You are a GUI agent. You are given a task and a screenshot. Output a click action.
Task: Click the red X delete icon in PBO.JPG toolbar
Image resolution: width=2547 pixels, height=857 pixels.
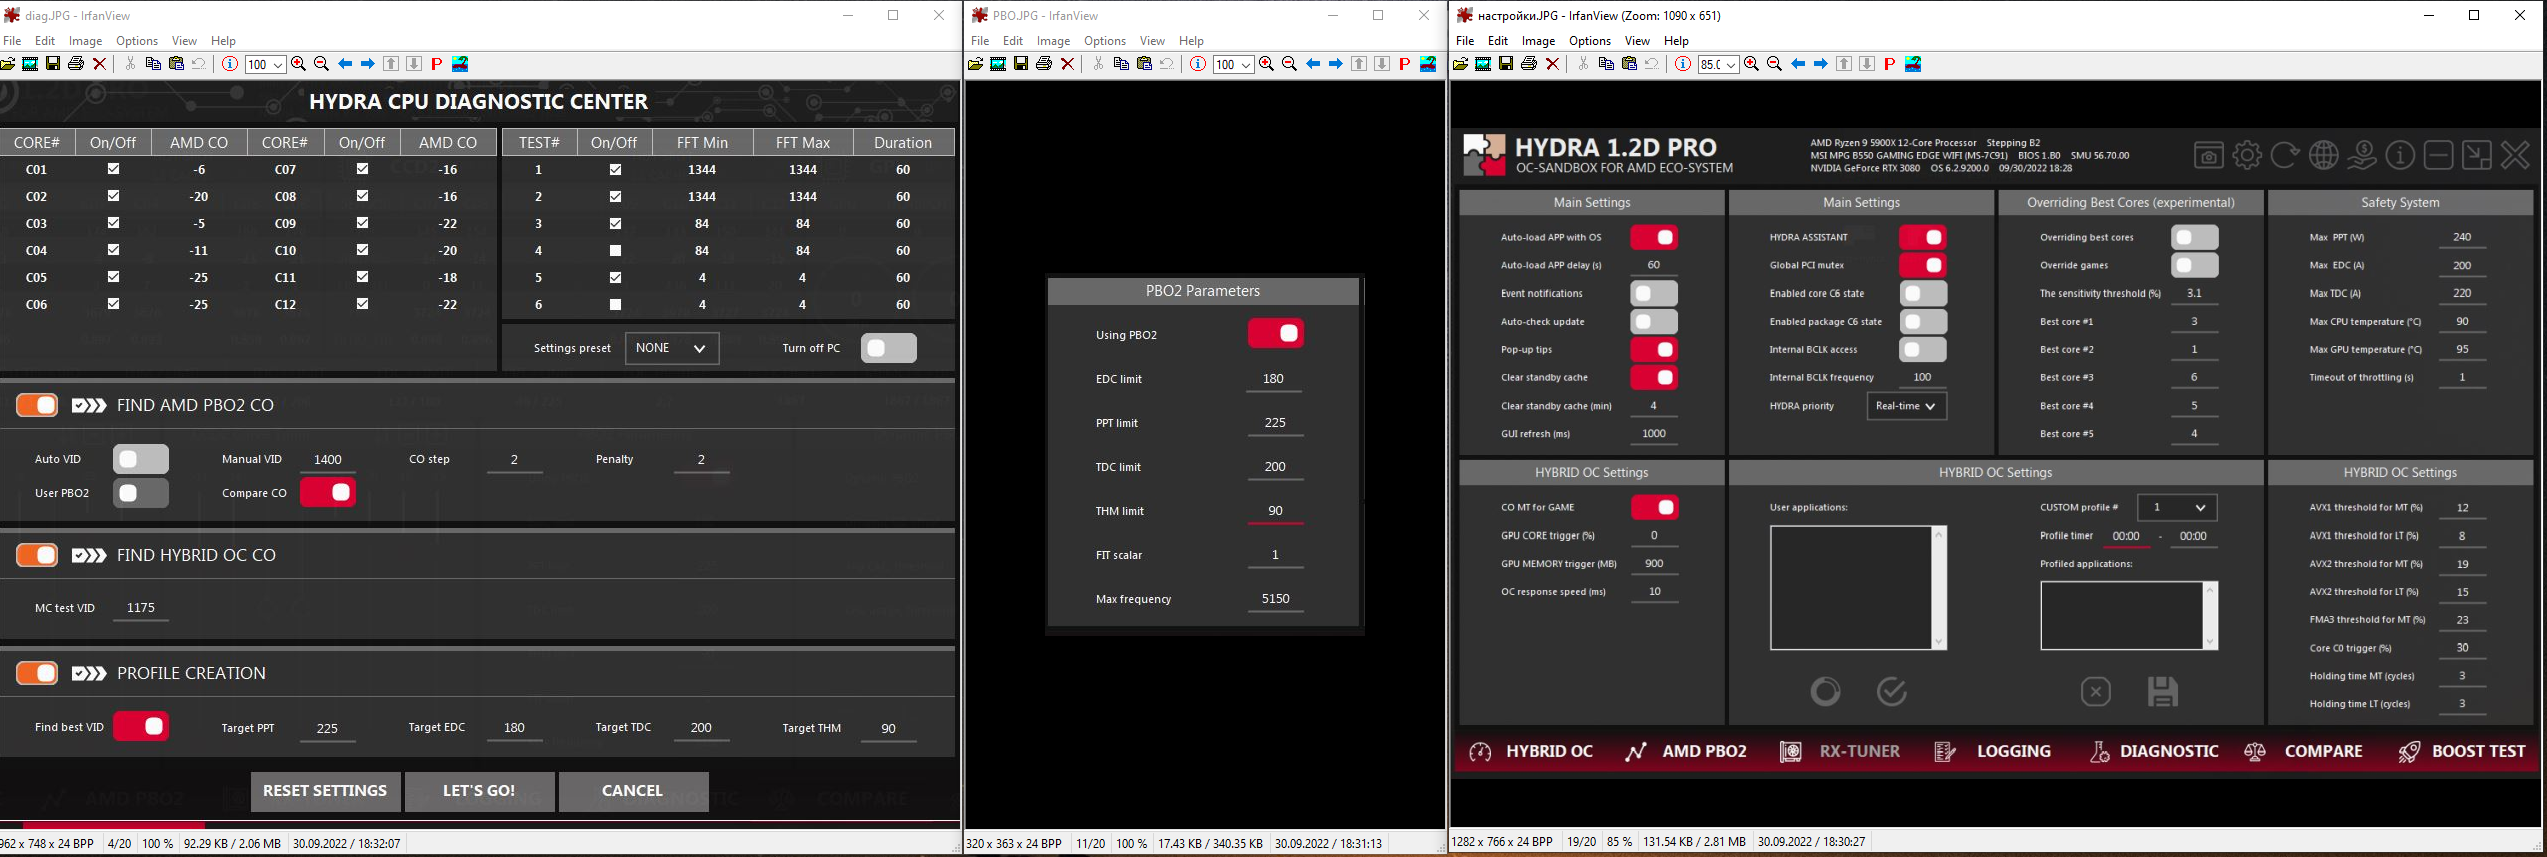(x=1068, y=64)
